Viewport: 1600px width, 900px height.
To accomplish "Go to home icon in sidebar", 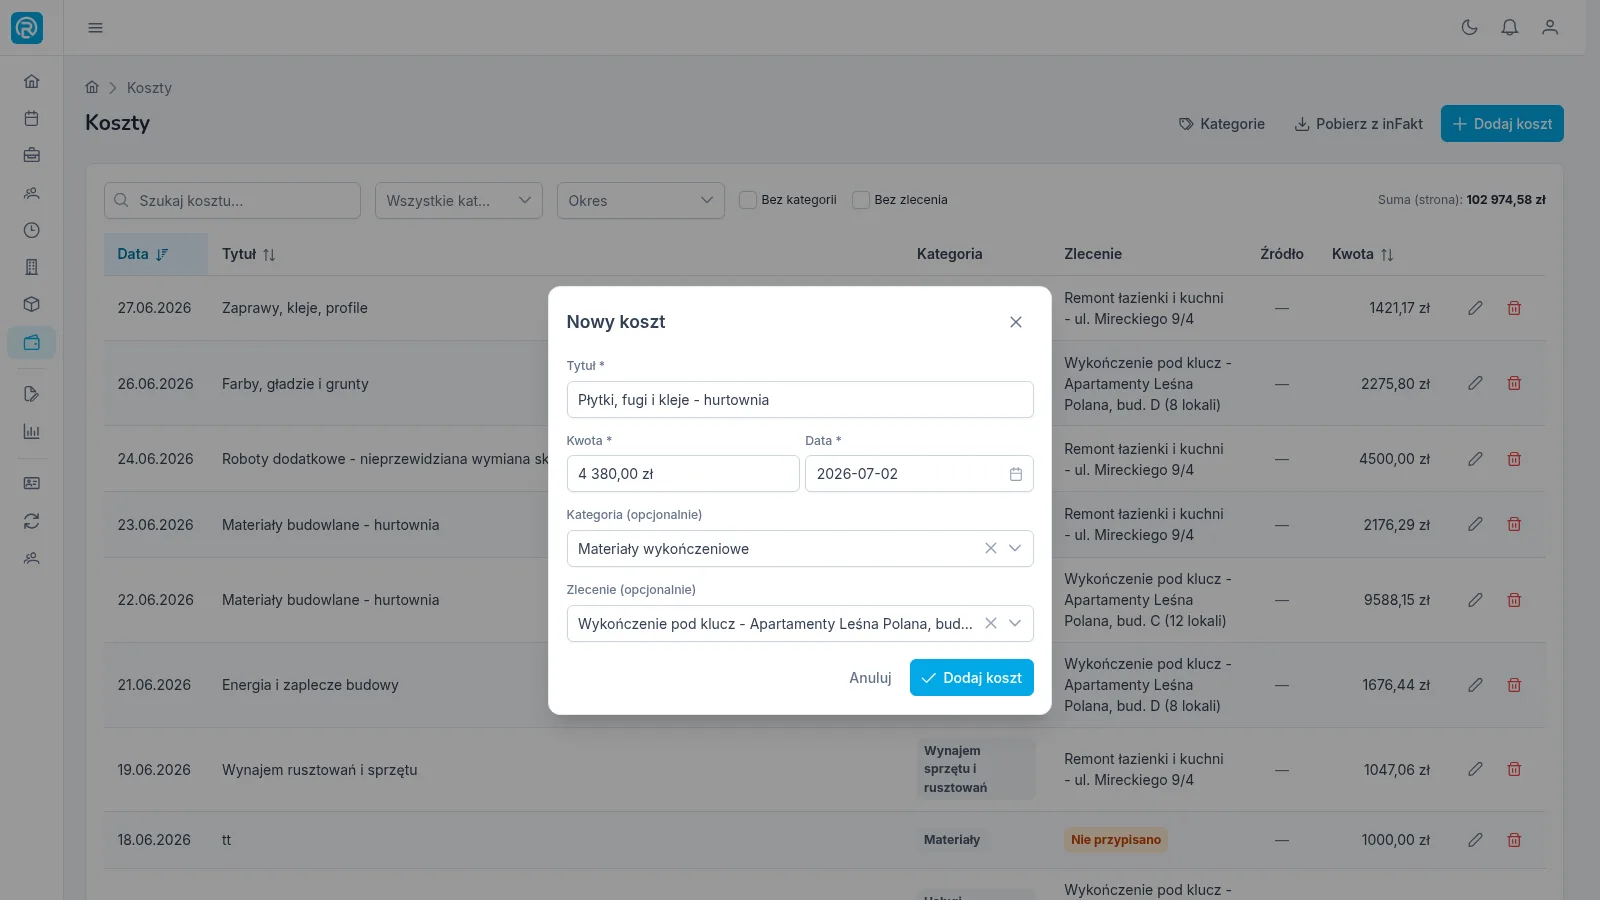I will pyautogui.click(x=31, y=81).
